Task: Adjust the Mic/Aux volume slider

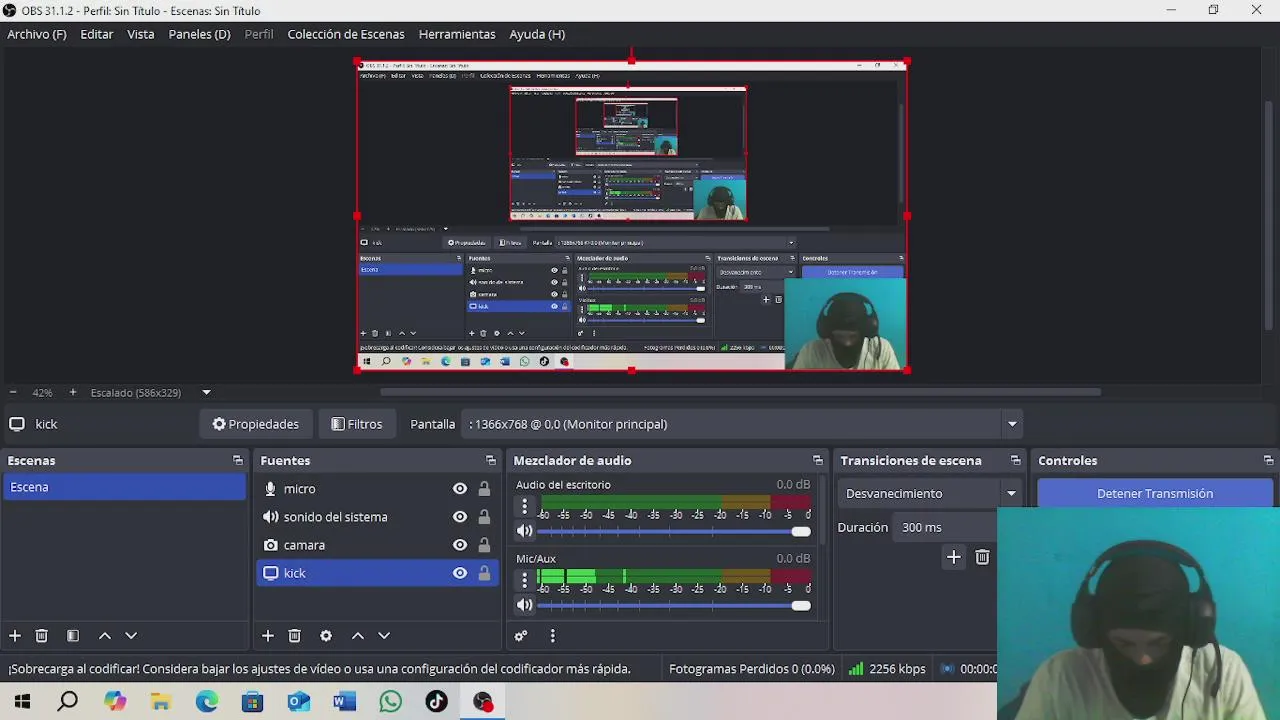Action: [674, 605]
